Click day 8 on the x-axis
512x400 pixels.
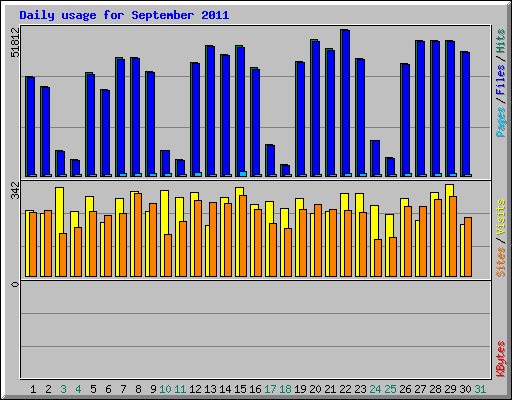138,389
